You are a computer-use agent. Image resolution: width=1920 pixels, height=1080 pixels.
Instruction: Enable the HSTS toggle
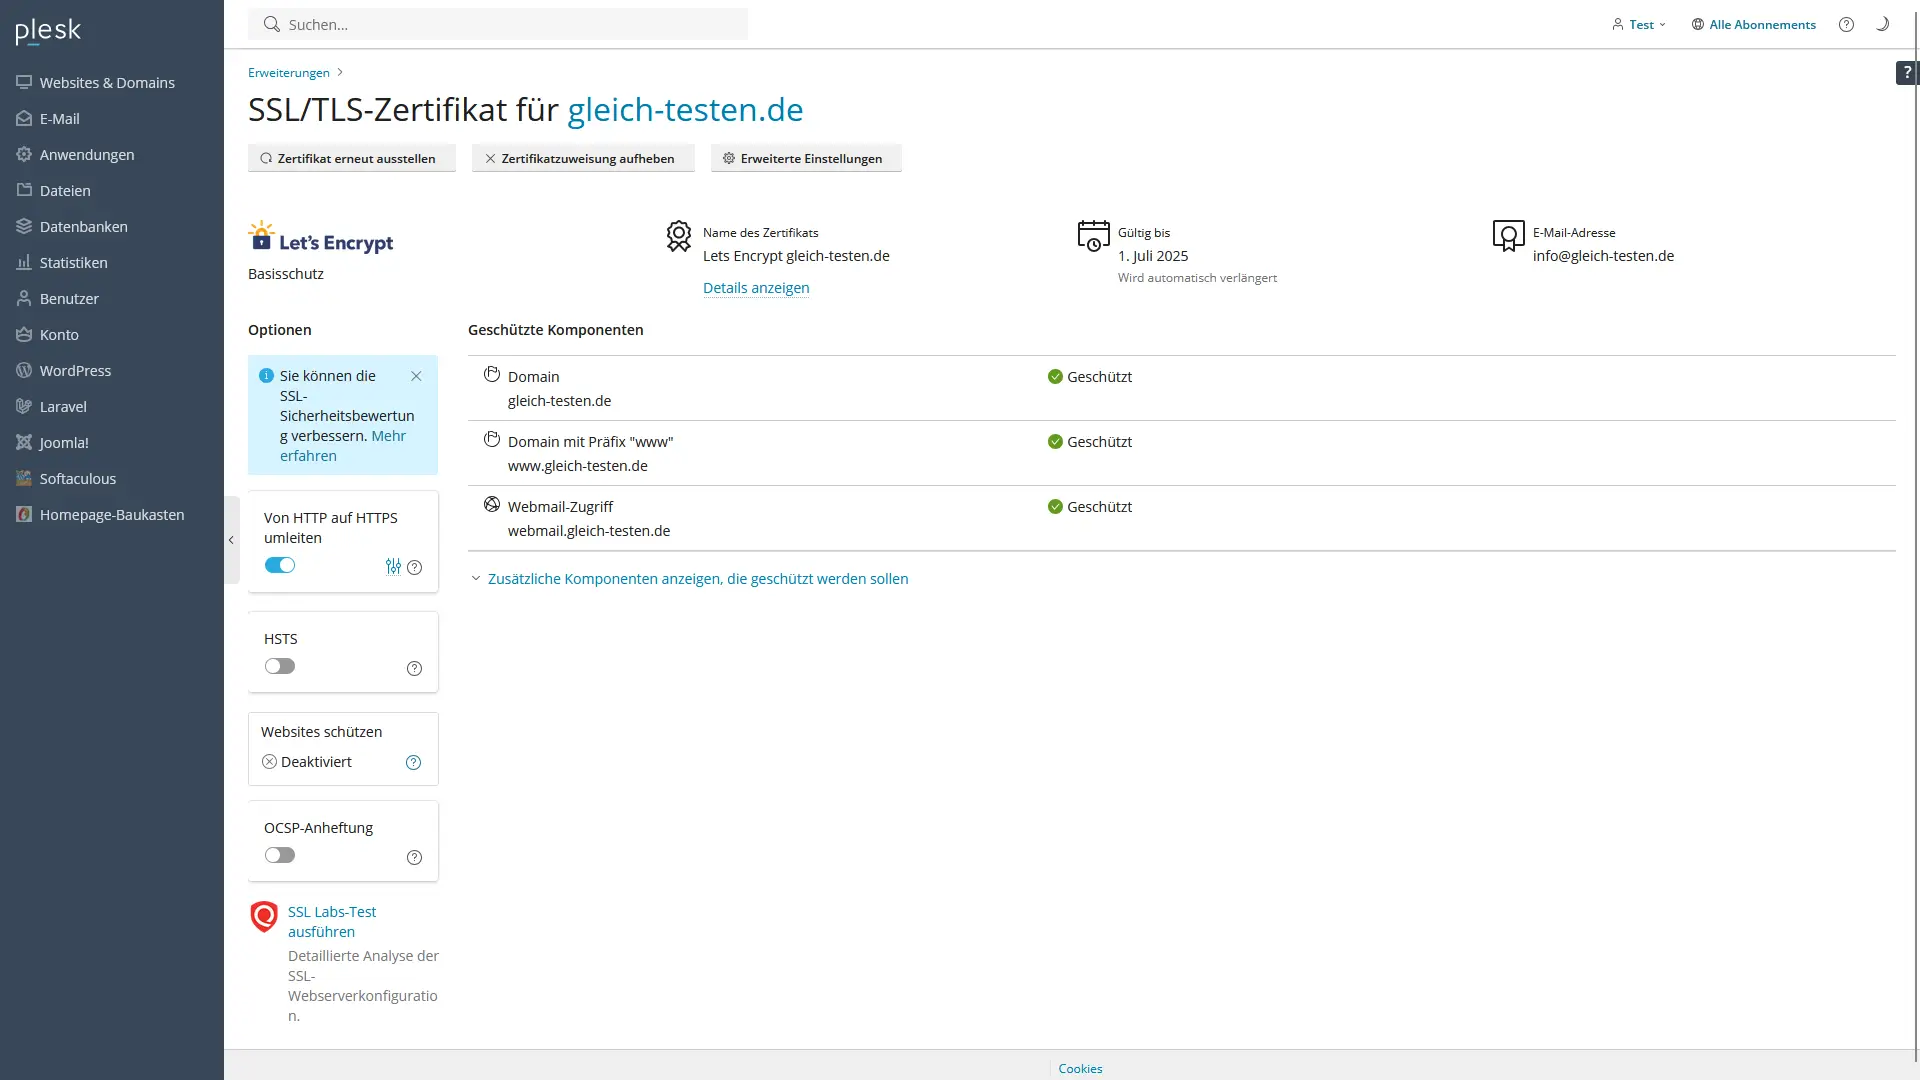tap(279, 666)
